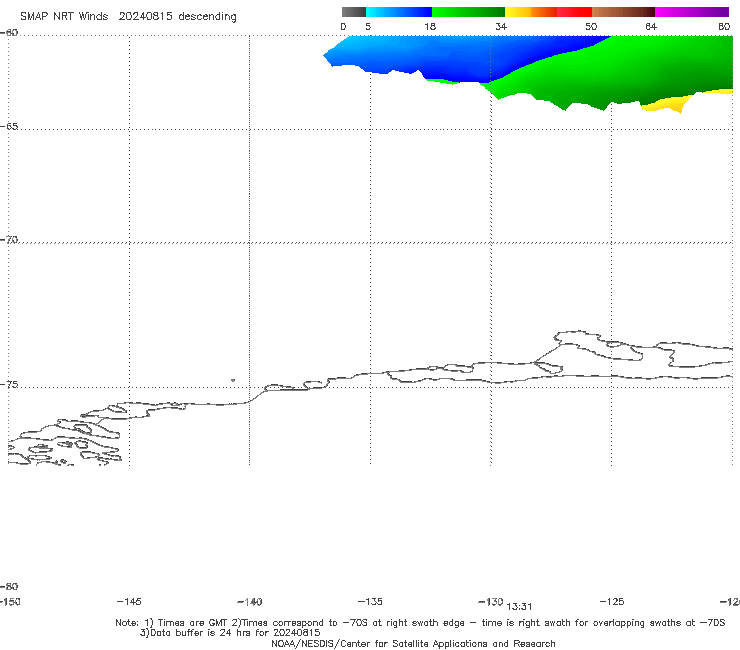Click the 'Data buffer is 24 hrs' note

point(230,633)
